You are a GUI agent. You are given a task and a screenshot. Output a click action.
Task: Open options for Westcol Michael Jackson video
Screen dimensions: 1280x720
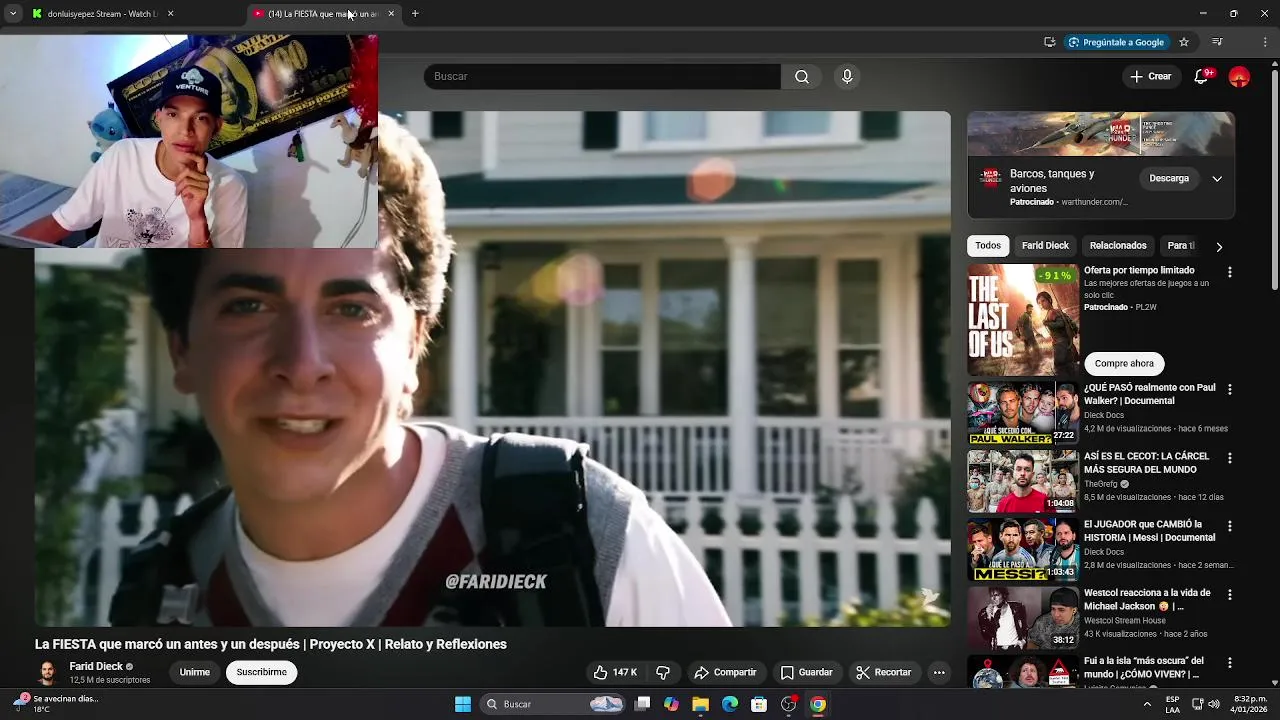1230,594
